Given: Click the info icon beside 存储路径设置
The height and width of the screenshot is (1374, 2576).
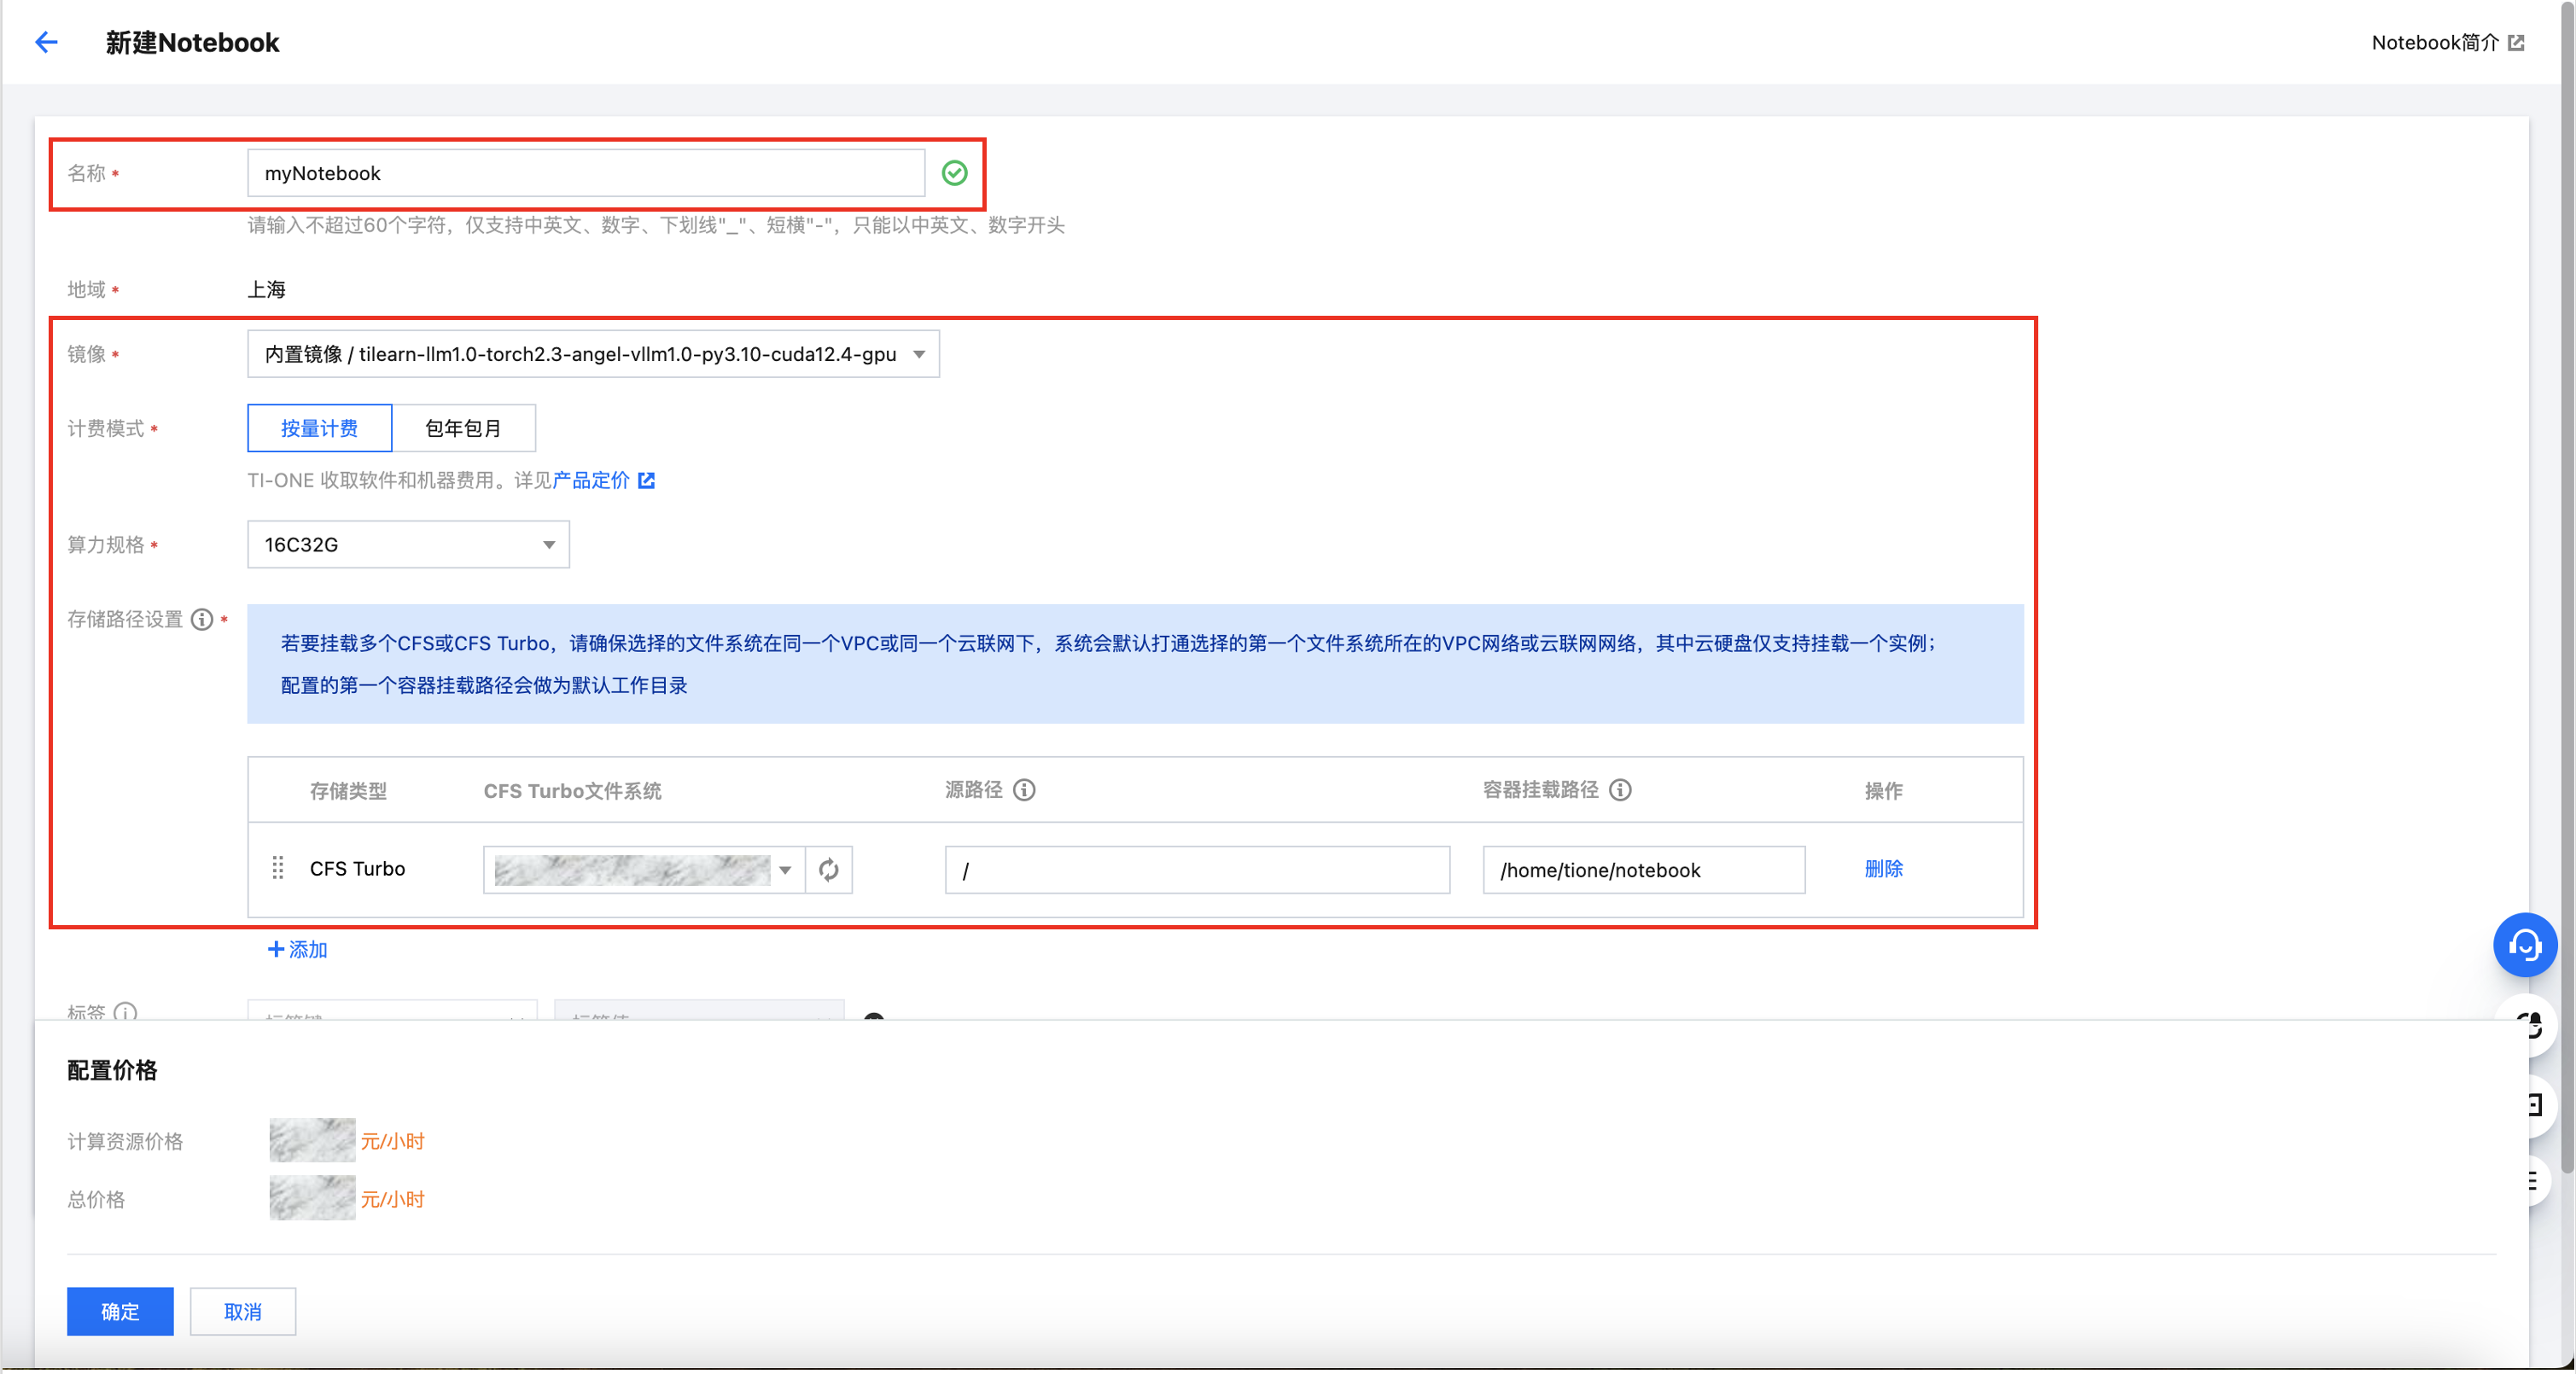Looking at the screenshot, I should click(202, 620).
